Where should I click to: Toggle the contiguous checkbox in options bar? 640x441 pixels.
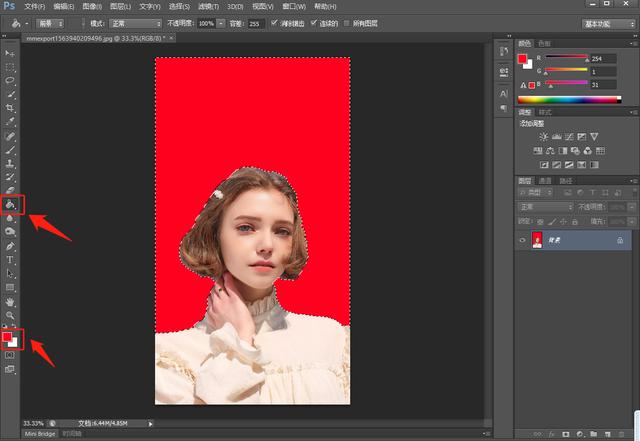pyautogui.click(x=313, y=23)
